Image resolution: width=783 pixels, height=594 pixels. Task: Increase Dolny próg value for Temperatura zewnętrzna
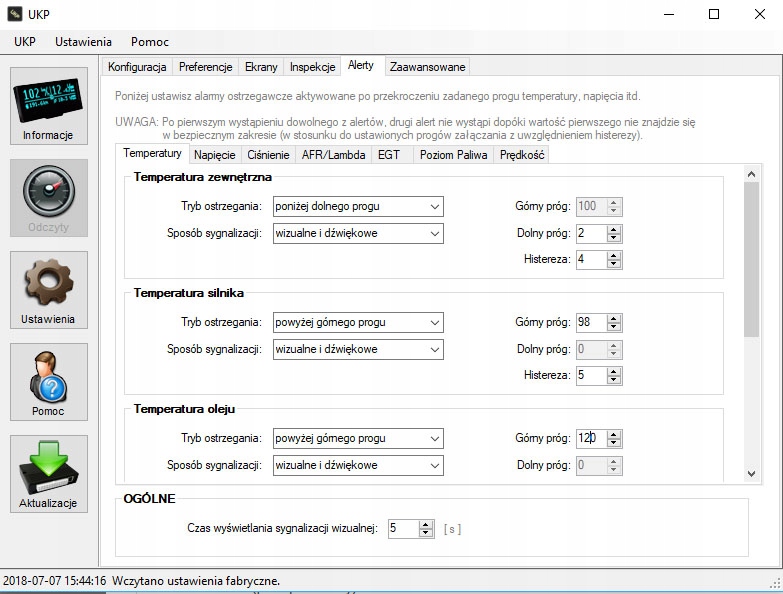point(614,229)
